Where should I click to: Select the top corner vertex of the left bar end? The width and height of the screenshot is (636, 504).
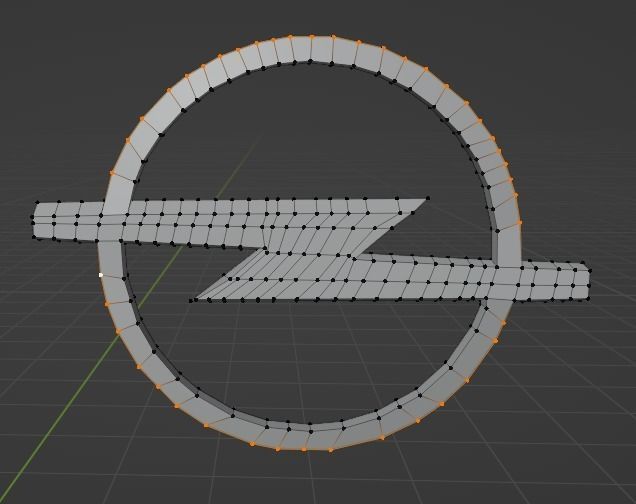(37, 202)
